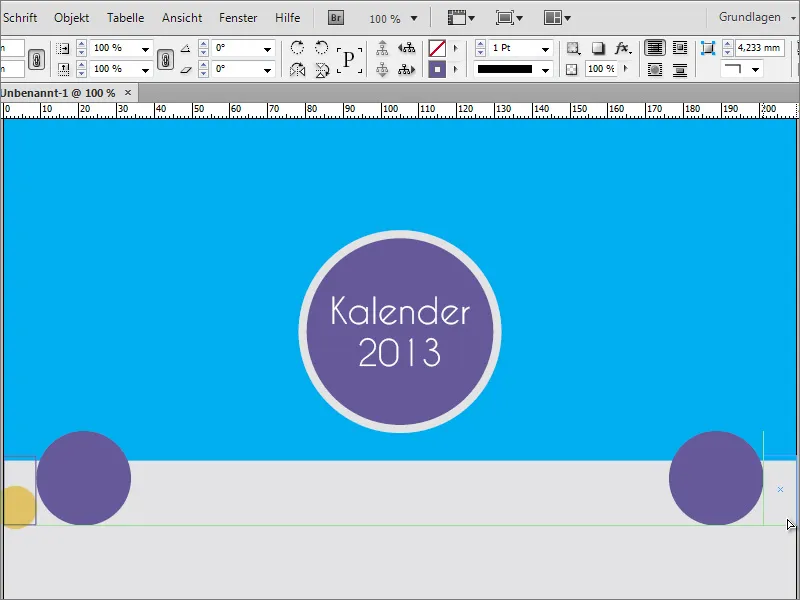Expand the arrow beside the purple swatch
Screen dimensions: 800x600
(x=456, y=69)
